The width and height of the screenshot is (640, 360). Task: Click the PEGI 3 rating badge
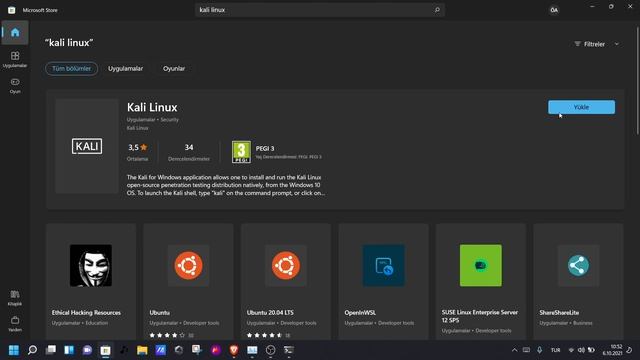coord(241,152)
